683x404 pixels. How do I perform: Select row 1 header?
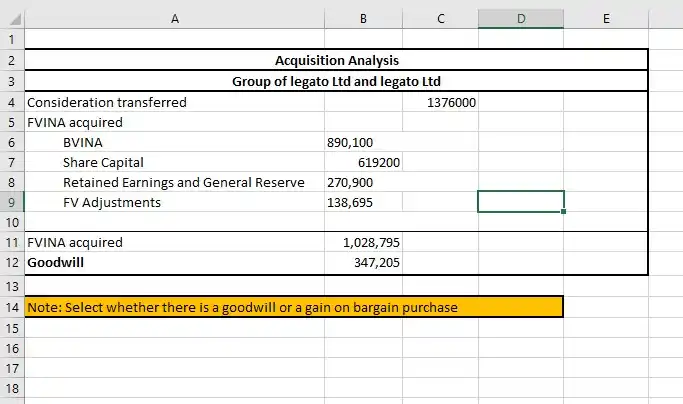tap(12, 39)
